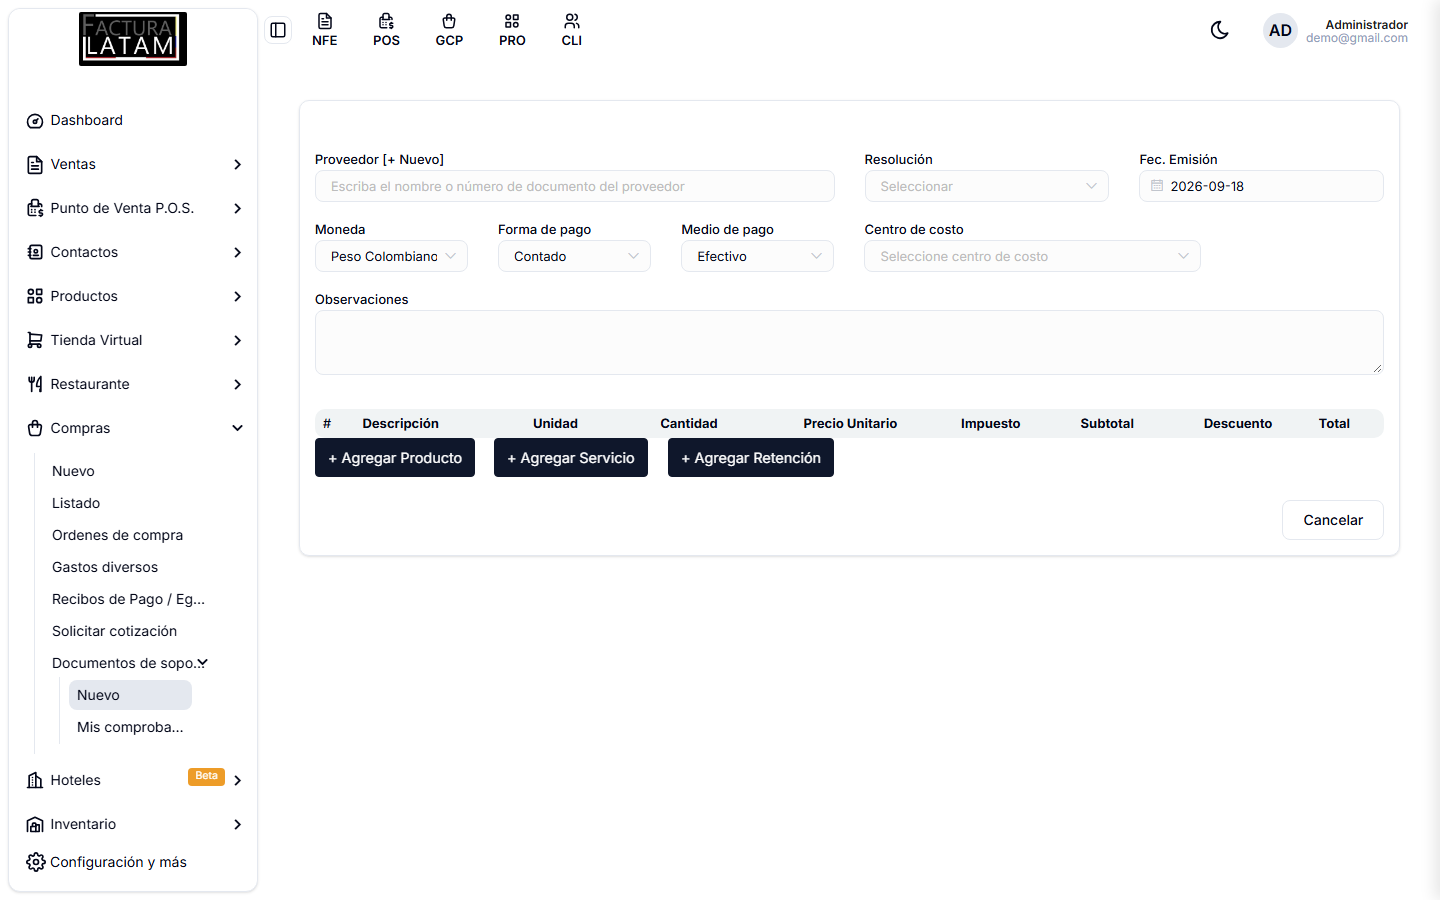Collapse the Documentos de soporte submenu
Image resolution: width=1440 pixels, height=900 pixels.
[x=202, y=663]
